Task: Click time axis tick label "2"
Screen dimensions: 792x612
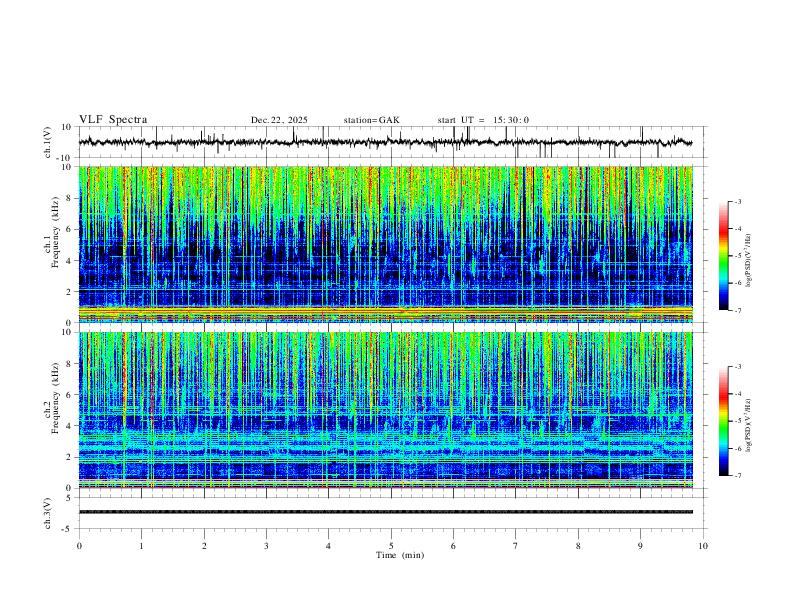Action: pos(204,546)
